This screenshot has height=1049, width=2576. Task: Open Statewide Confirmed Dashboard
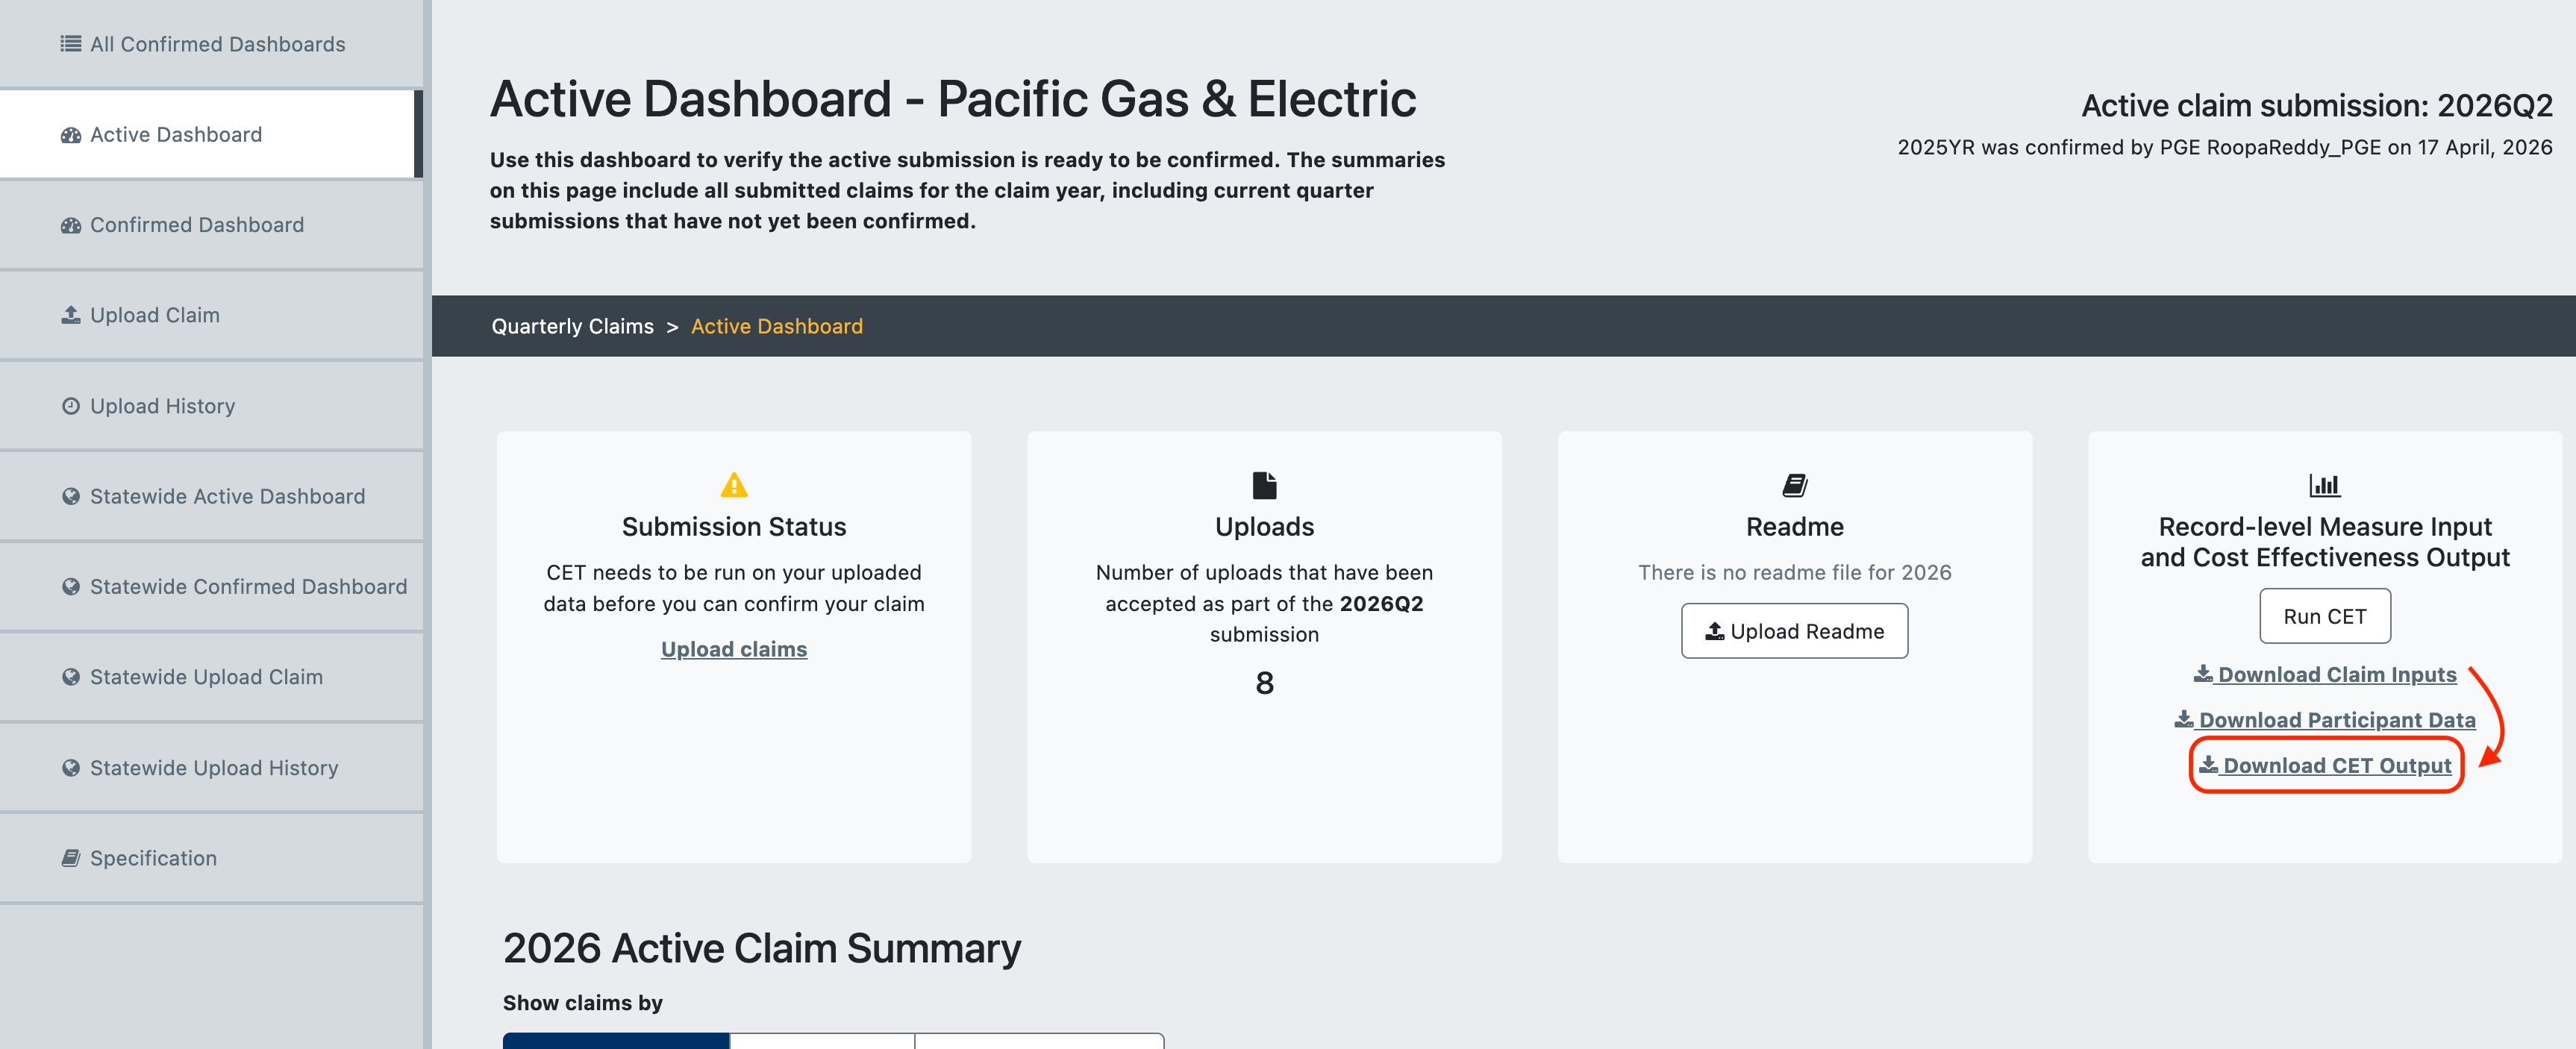point(211,587)
